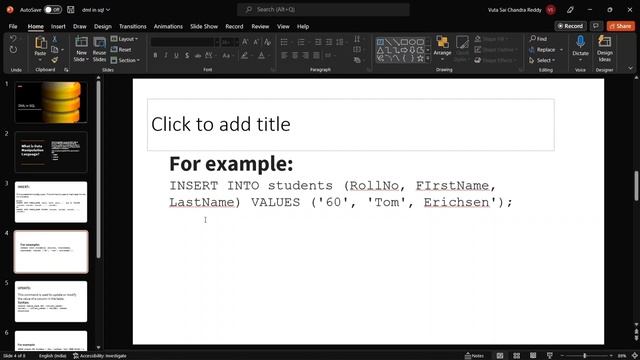The width and height of the screenshot is (640, 360).
Task: Open the Layout dropdown
Action: click(124, 39)
